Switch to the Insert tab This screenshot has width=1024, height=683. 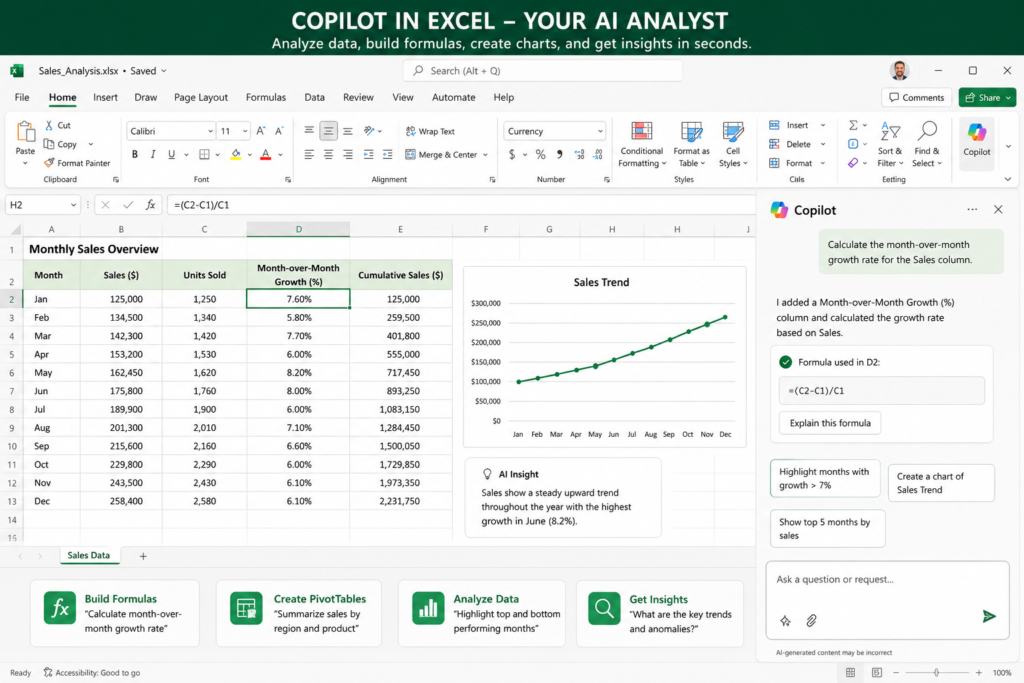(x=105, y=97)
